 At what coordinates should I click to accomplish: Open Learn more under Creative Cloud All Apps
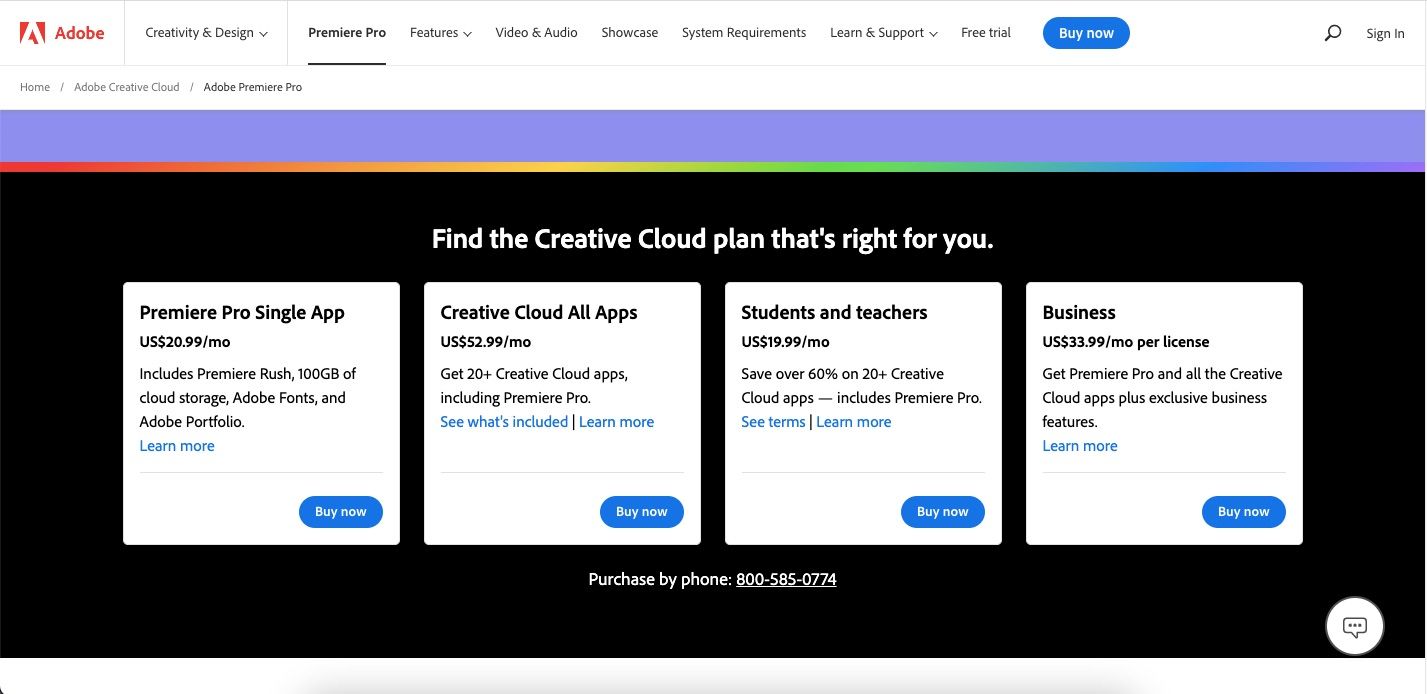616,422
